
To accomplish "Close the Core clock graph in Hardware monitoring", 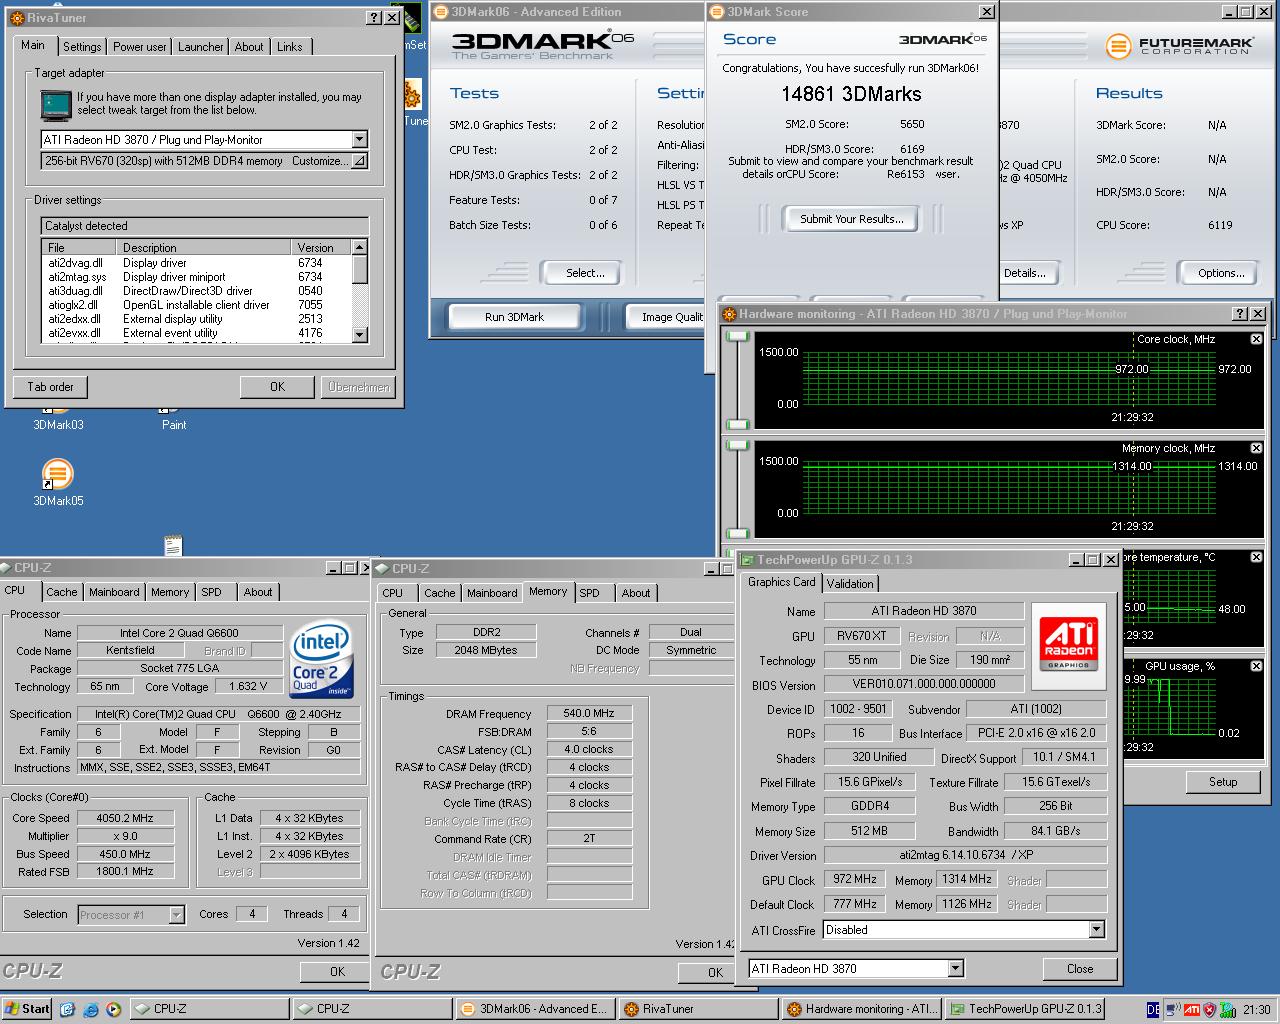I will click(x=1256, y=339).
